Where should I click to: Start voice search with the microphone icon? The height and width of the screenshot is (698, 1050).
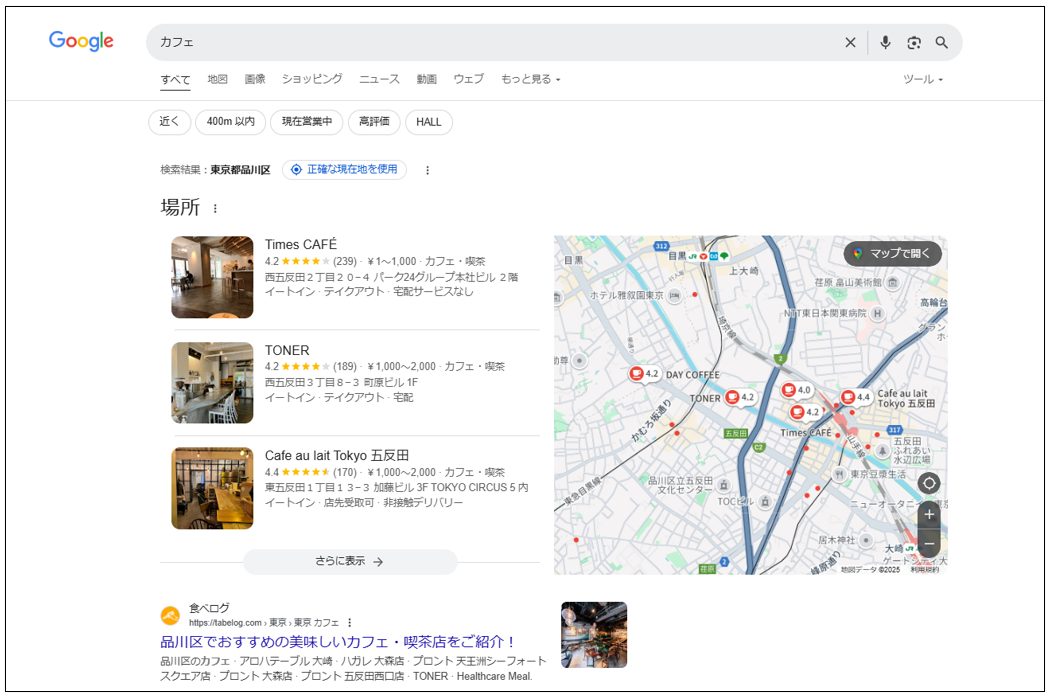885,42
